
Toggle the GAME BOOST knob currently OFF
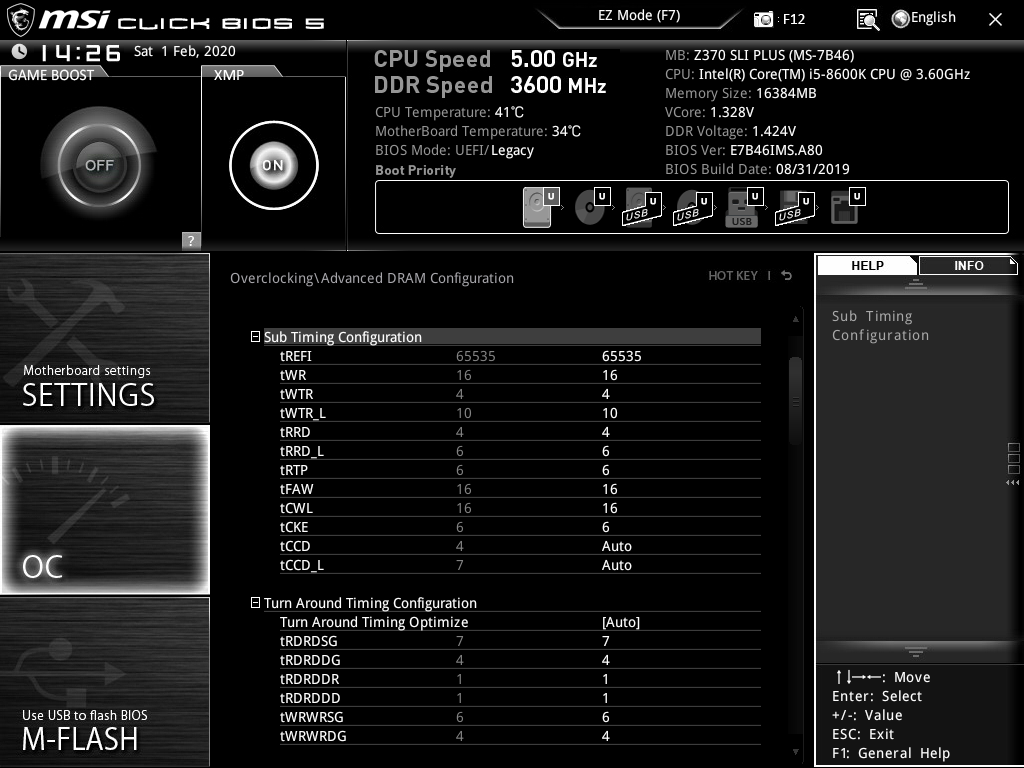coord(99,165)
